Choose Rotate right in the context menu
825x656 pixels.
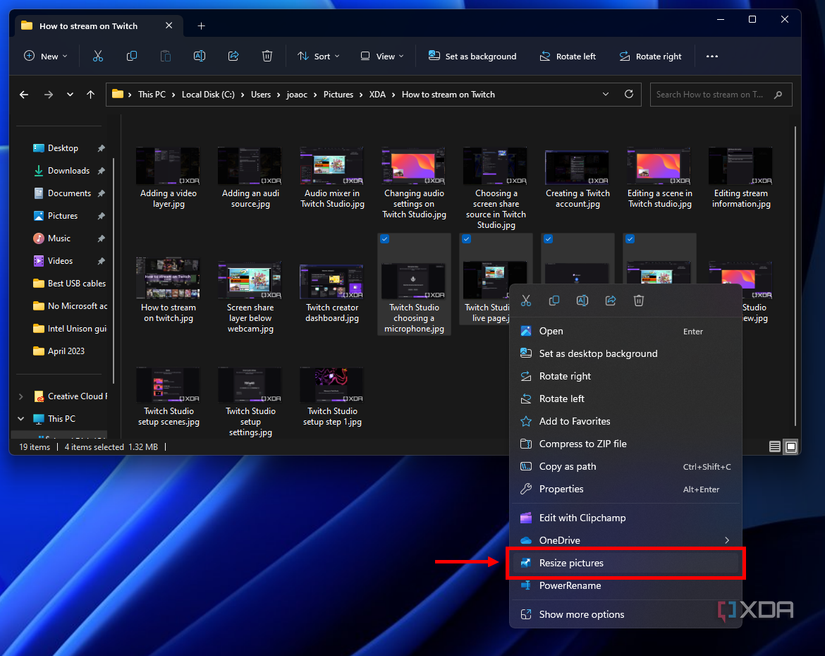(626, 376)
